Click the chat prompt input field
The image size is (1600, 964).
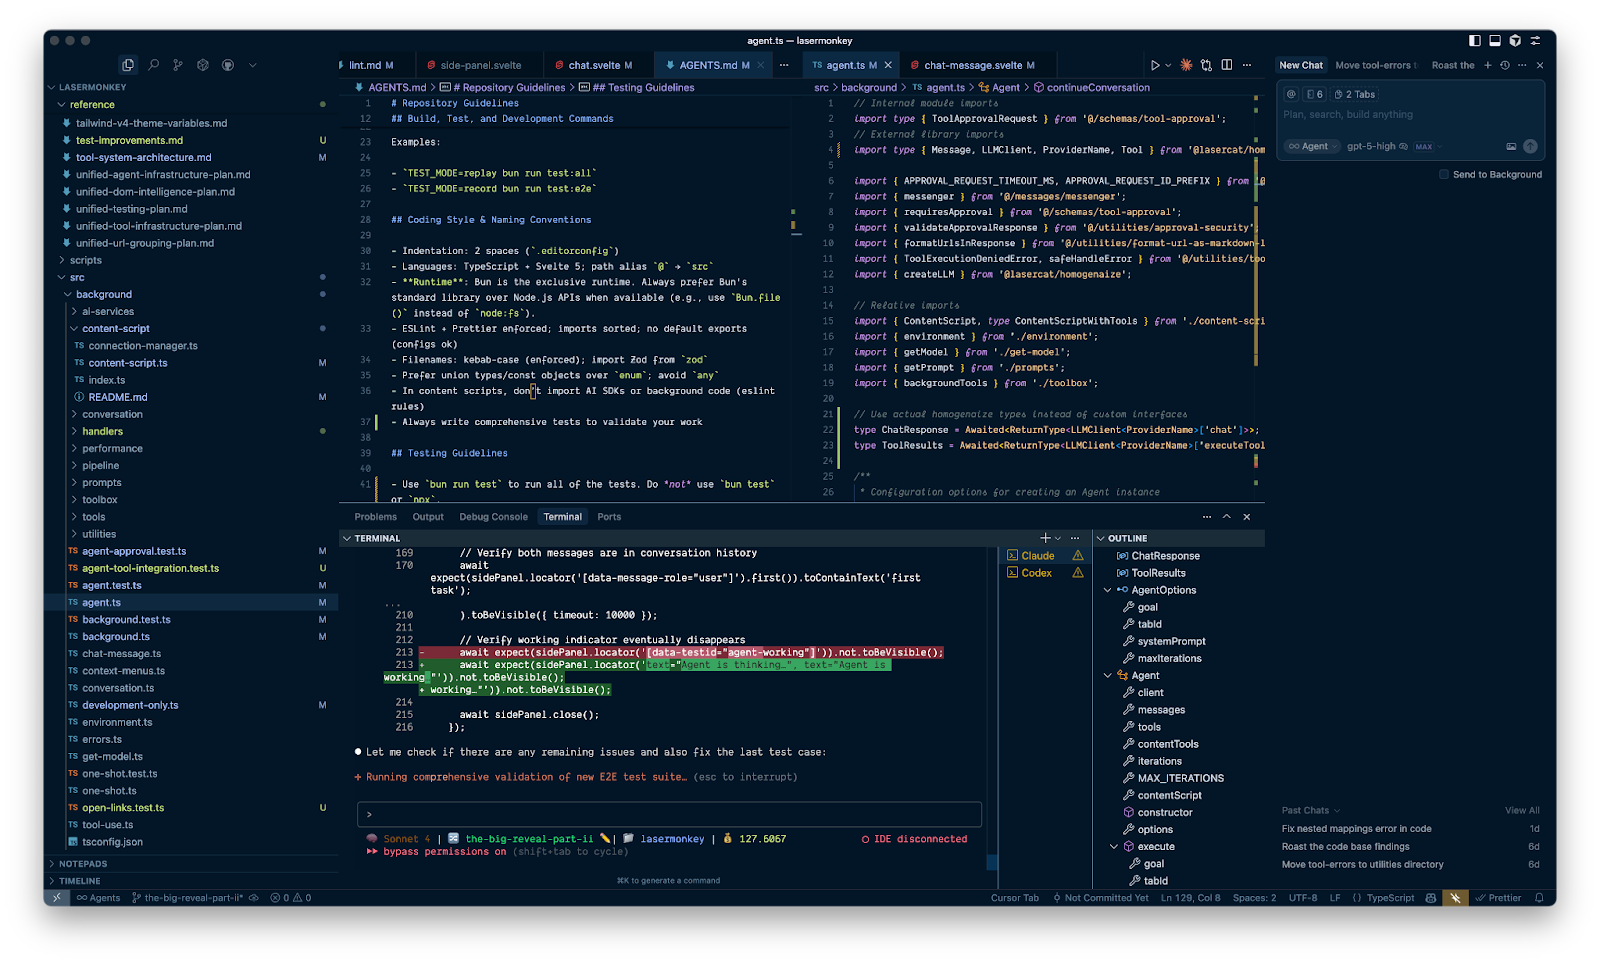[x=1400, y=115]
